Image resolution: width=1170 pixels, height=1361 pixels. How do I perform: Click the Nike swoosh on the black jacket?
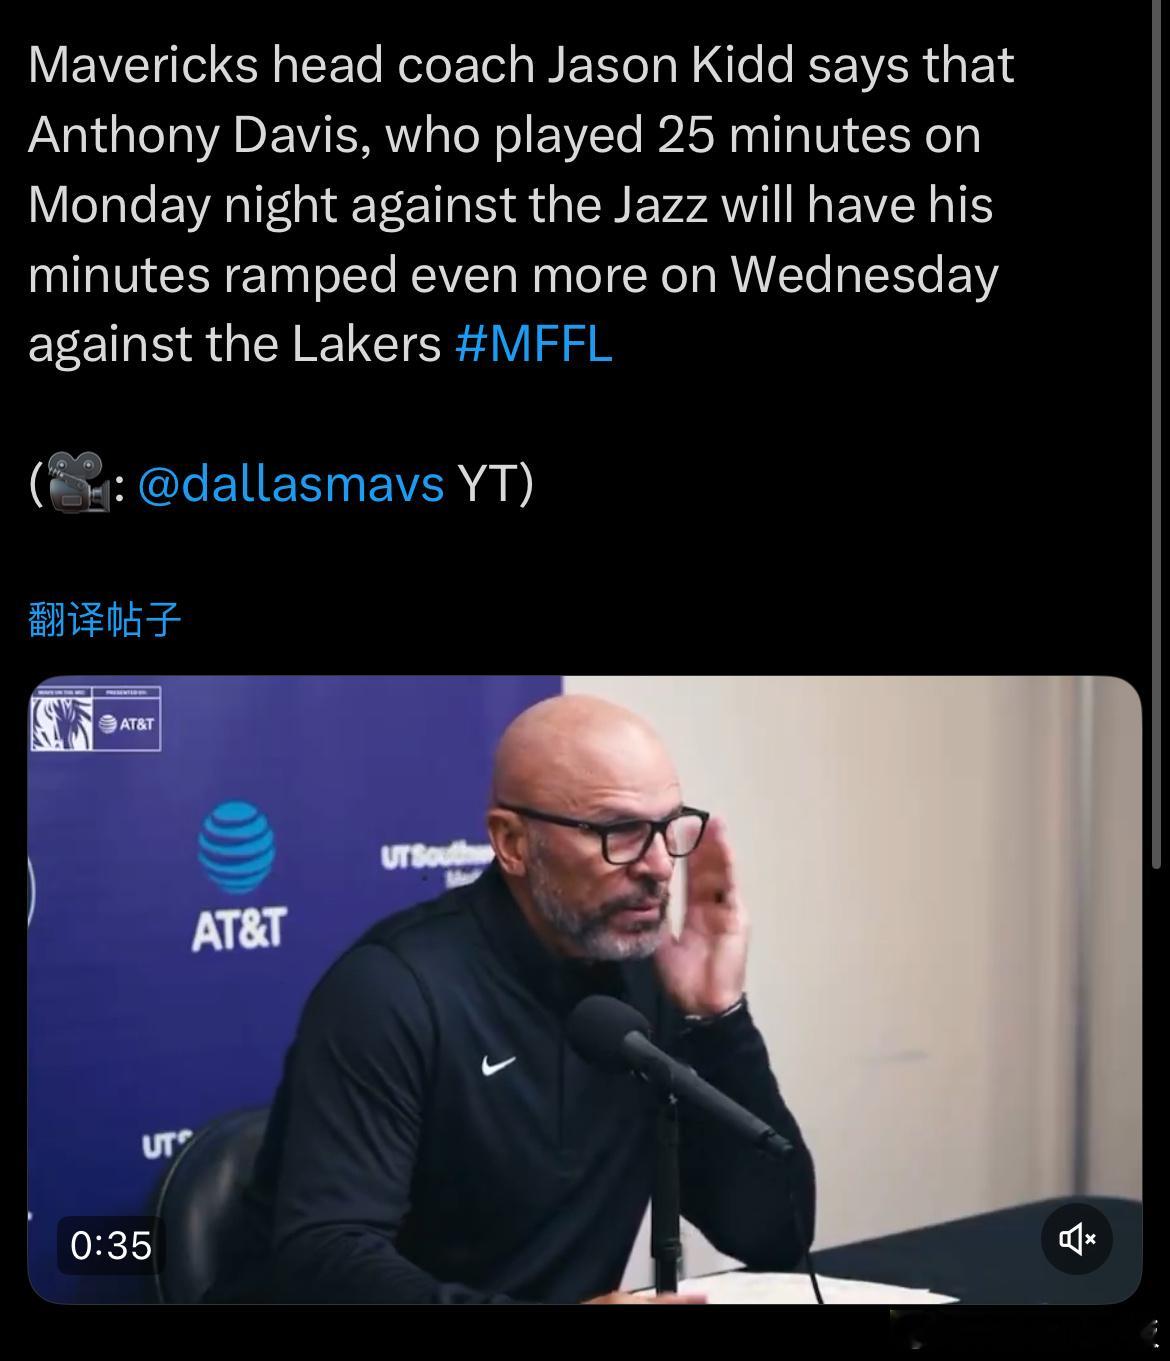tap(498, 1065)
